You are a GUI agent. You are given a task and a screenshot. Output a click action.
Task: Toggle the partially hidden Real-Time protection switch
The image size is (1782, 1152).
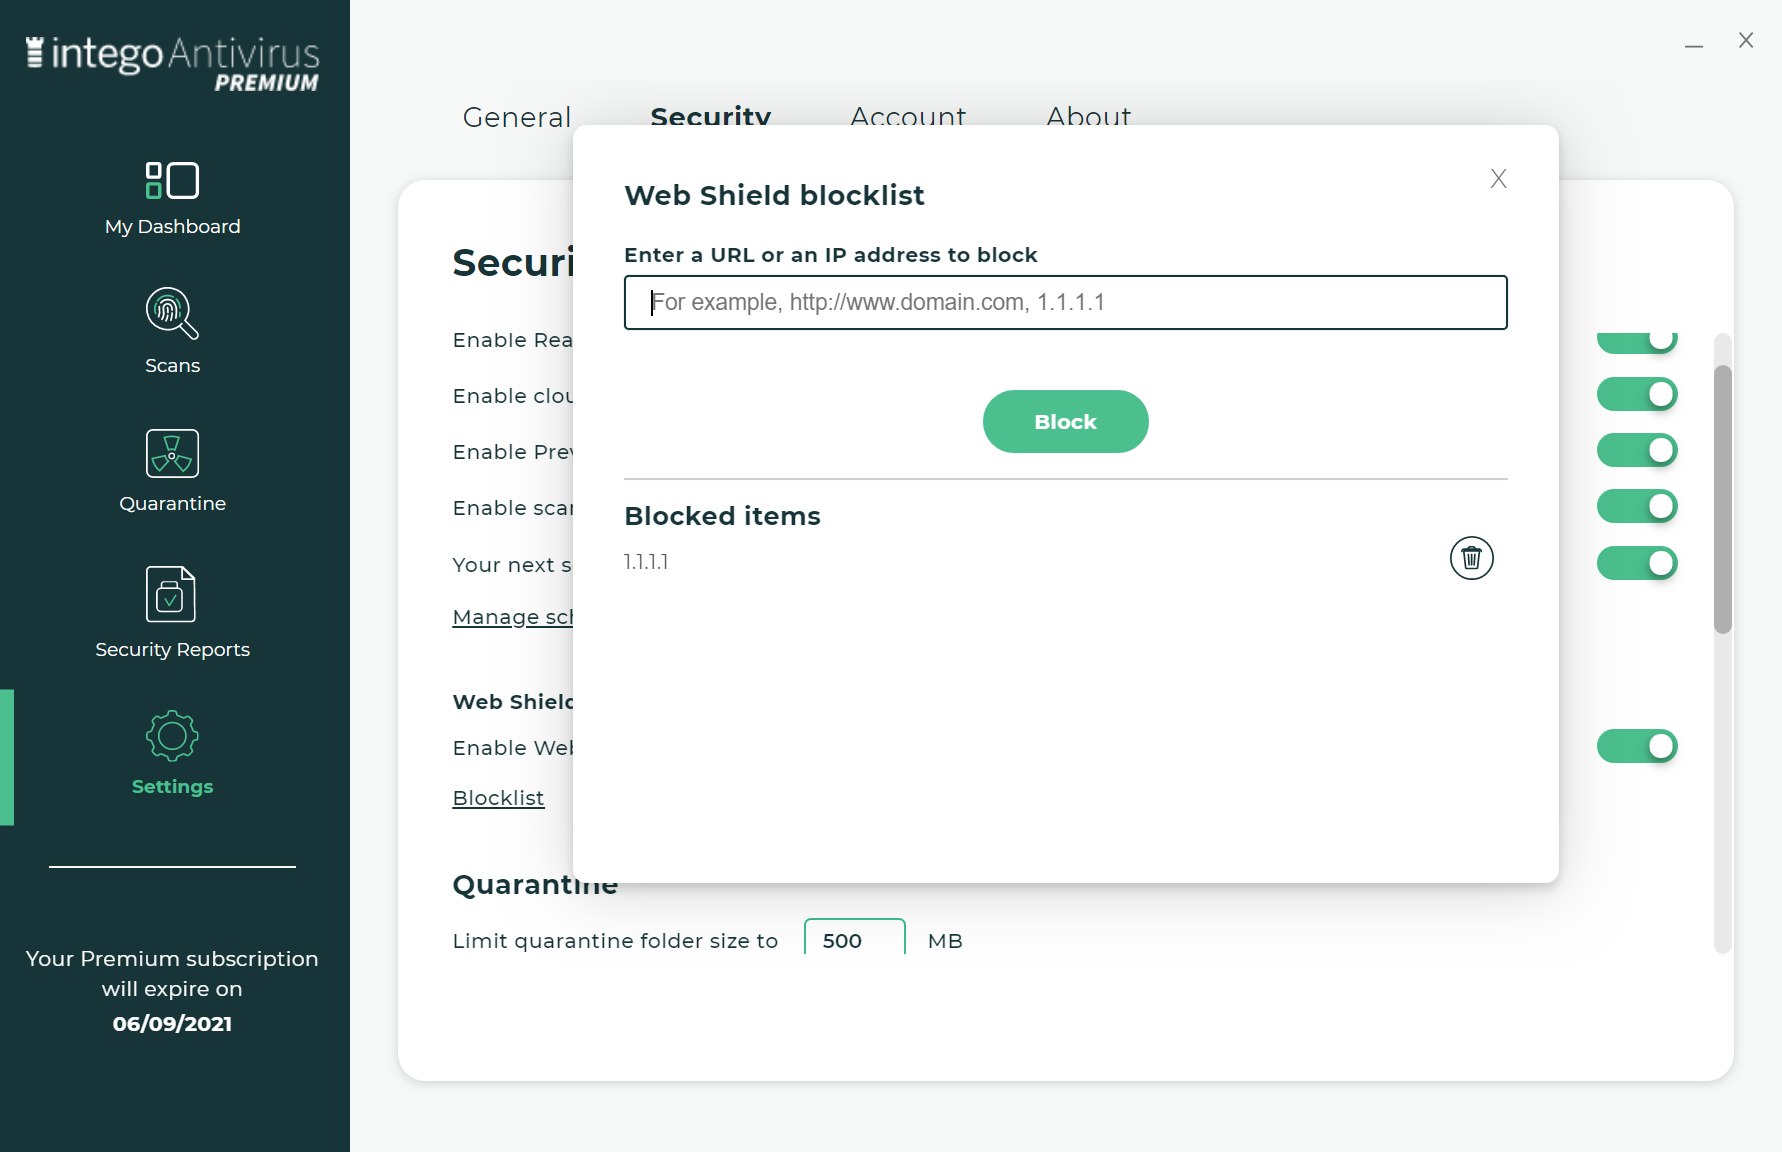click(1637, 343)
